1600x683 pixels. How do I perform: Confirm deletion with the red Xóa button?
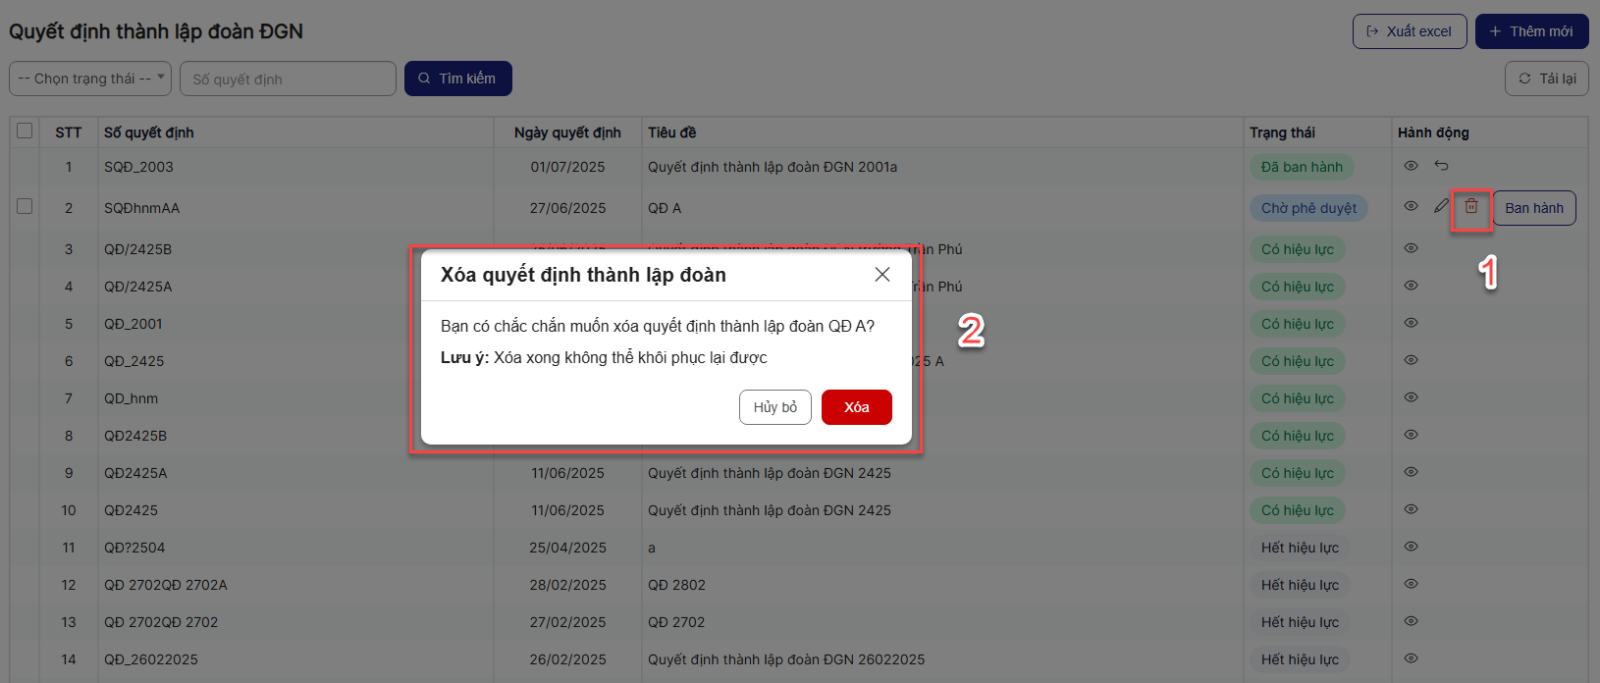pyautogui.click(x=856, y=407)
